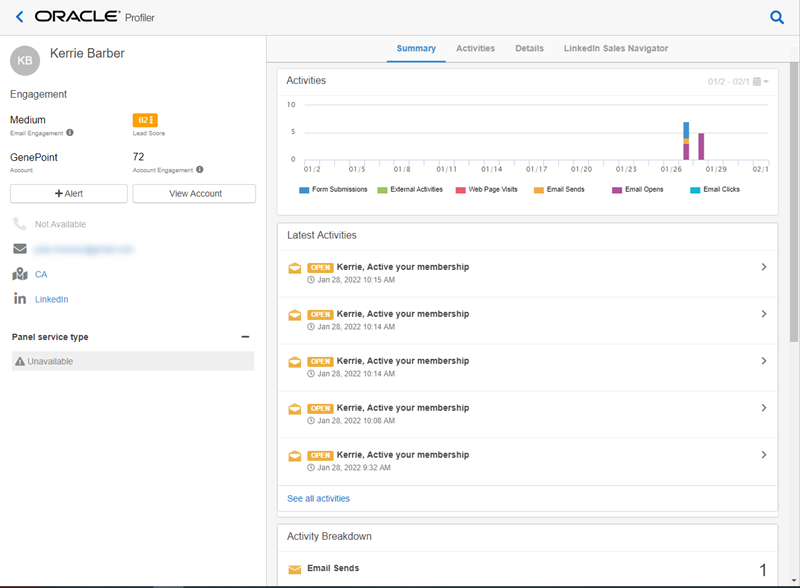The height and width of the screenshot is (588, 800).
Task: Click the blurred email address link
Action: (x=84, y=249)
